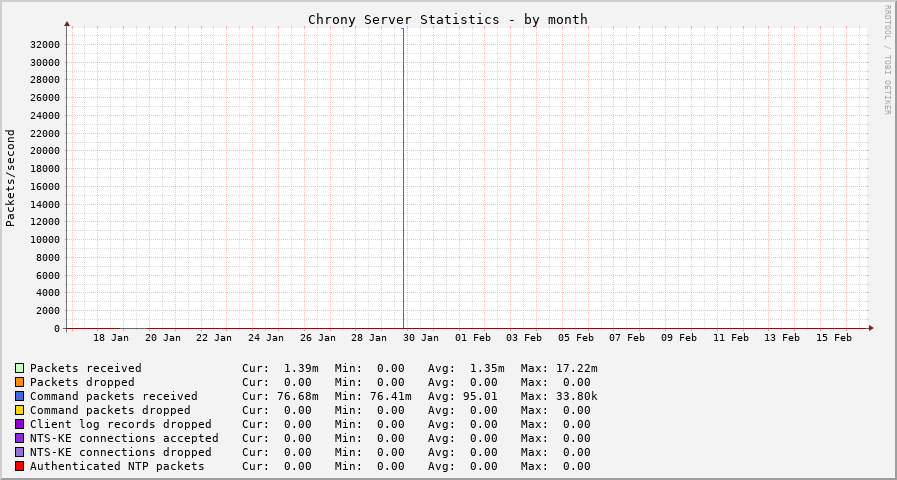
Task: Click the yellow Command packets dropped swatch
Action: coord(19,410)
